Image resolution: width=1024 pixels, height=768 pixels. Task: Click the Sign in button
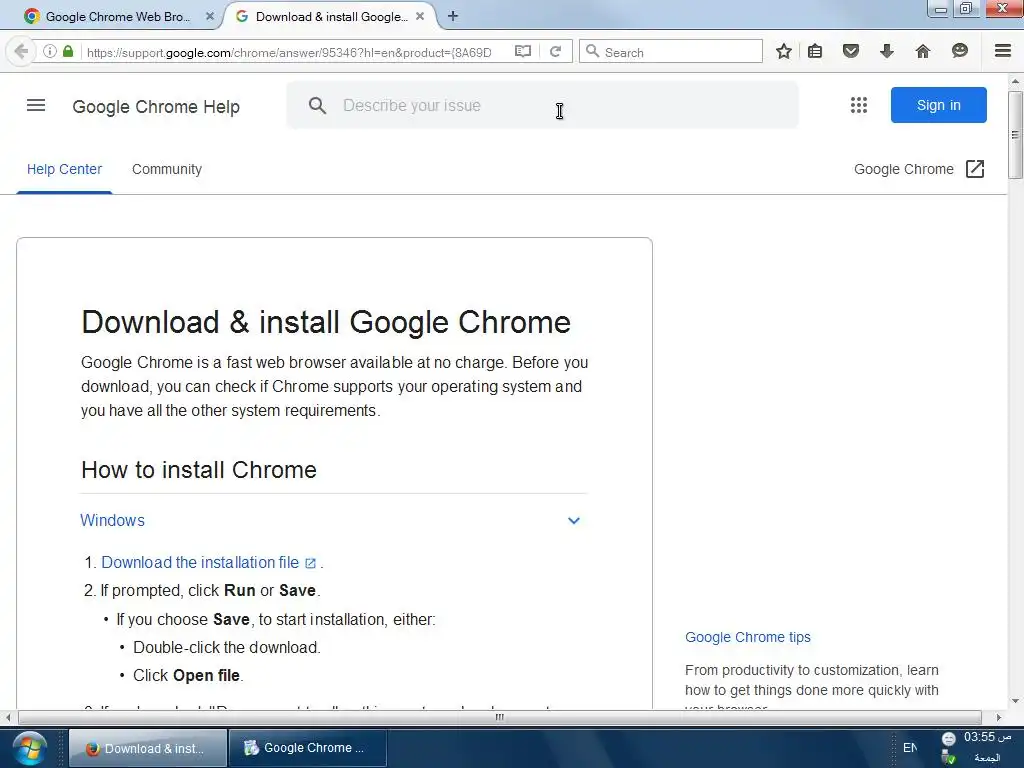pyautogui.click(x=938, y=105)
